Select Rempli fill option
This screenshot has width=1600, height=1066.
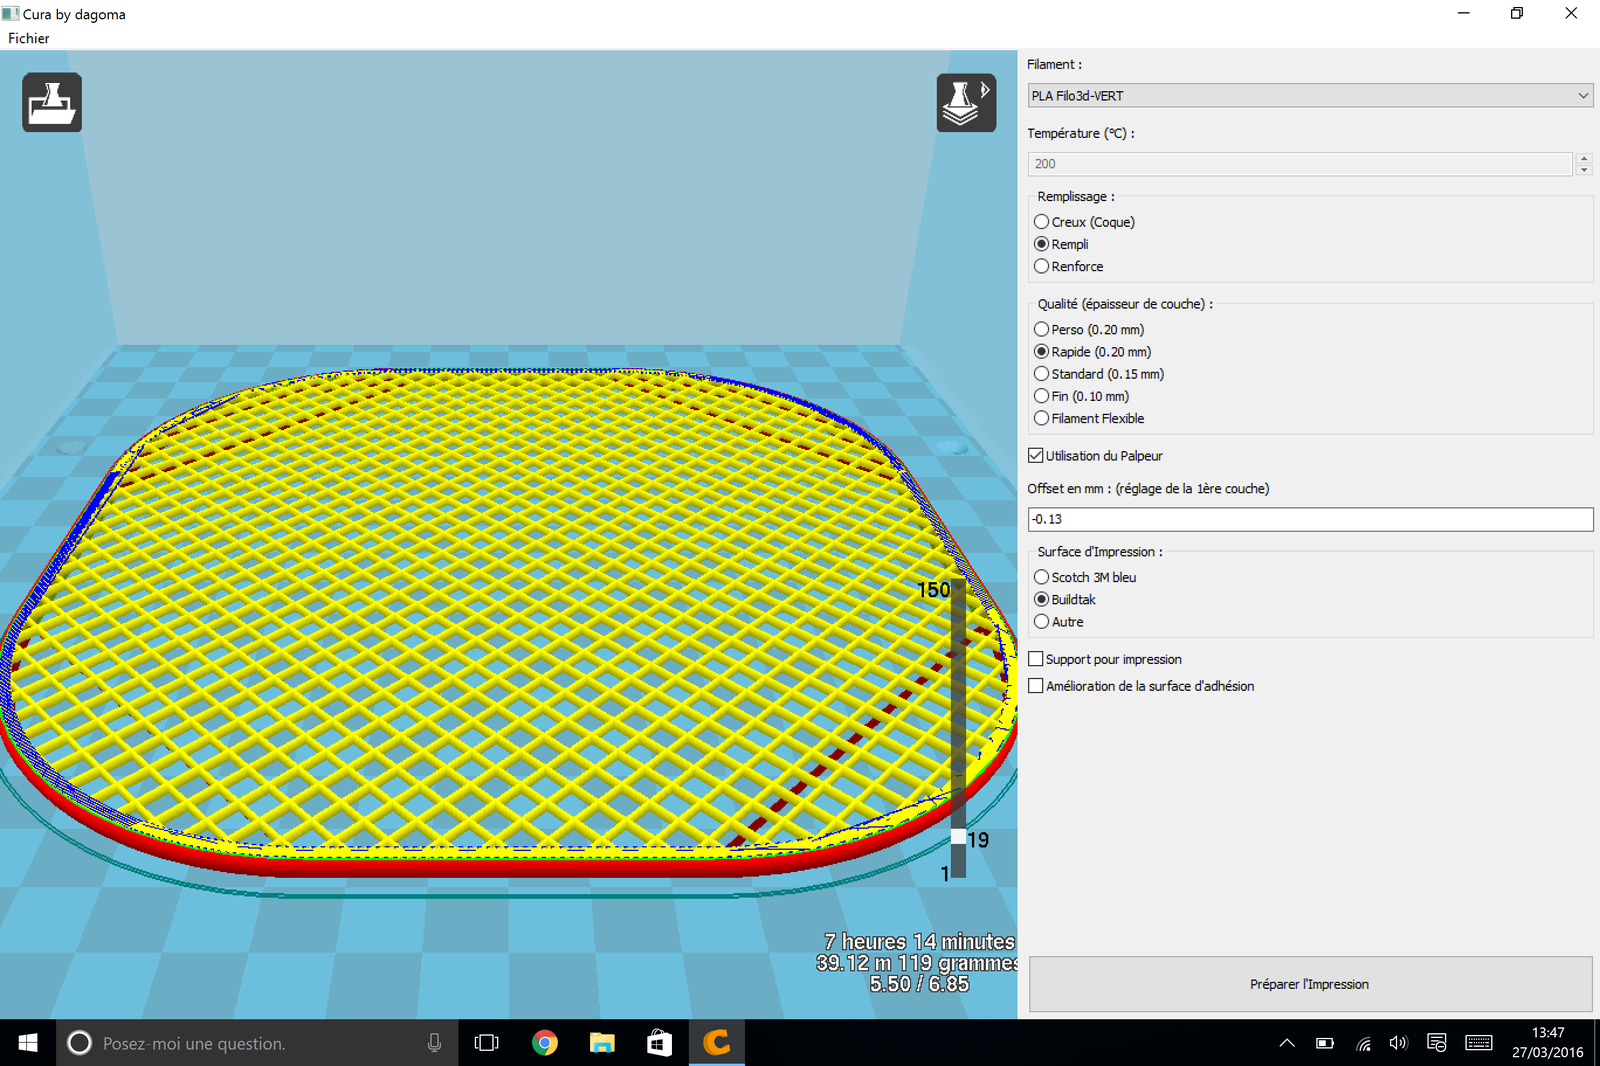click(x=1062, y=244)
